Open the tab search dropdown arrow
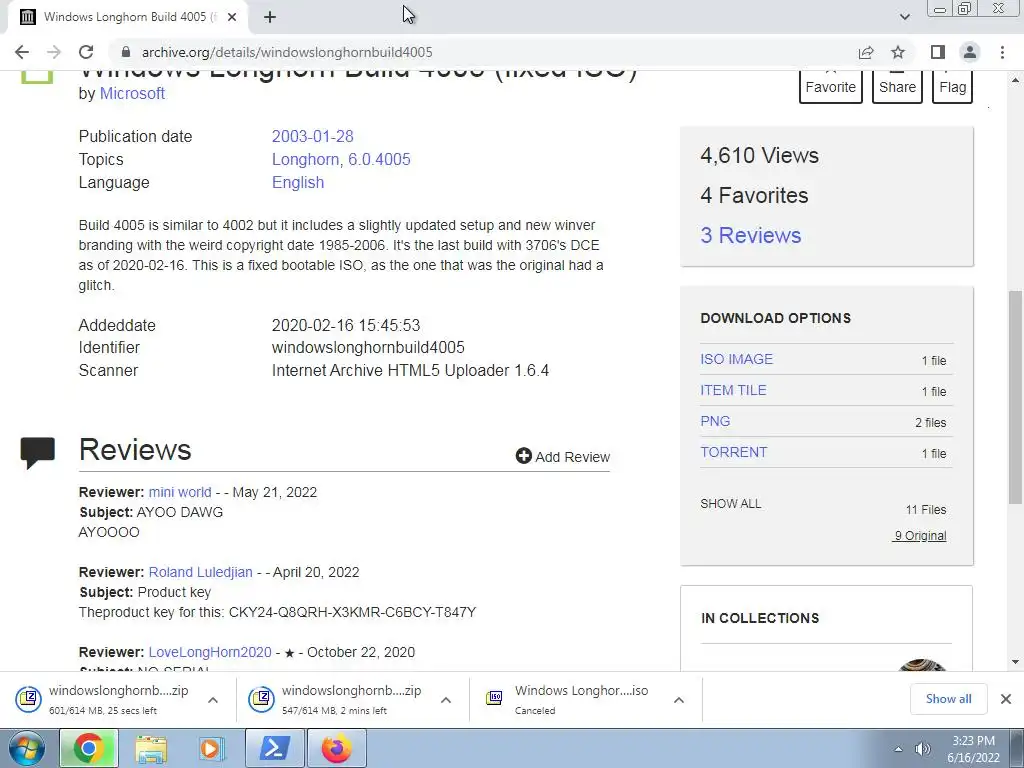Screen dimensions: 1024x768 [904, 17]
